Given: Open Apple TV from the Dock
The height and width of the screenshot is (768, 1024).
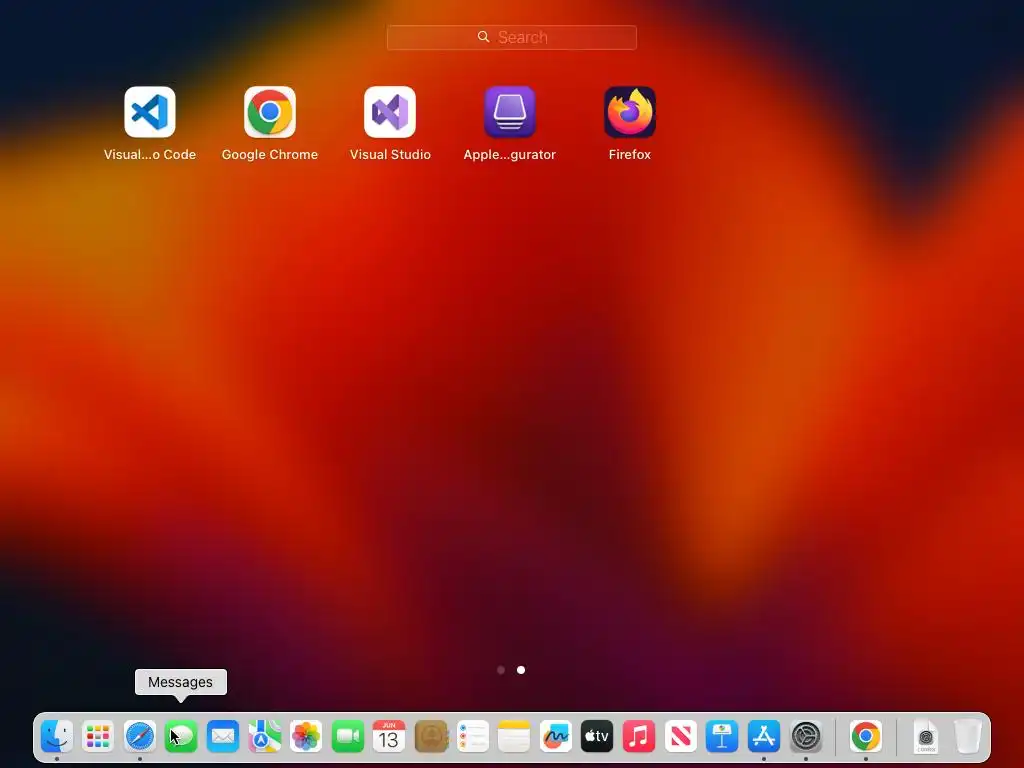Looking at the screenshot, I should (x=597, y=737).
